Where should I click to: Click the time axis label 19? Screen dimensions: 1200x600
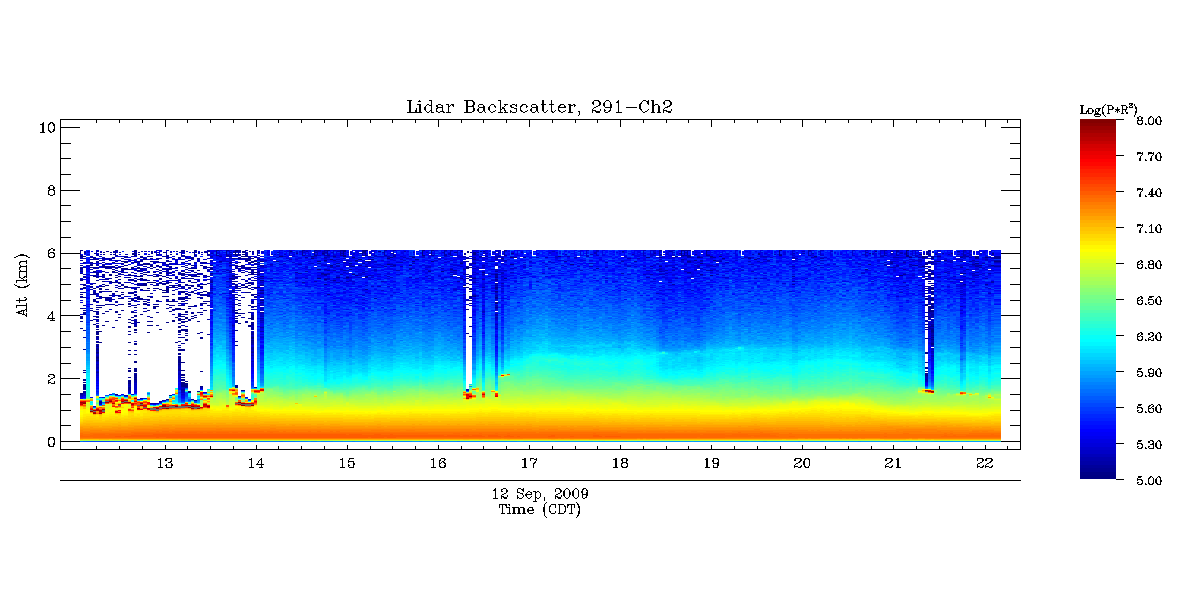pos(711,464)
